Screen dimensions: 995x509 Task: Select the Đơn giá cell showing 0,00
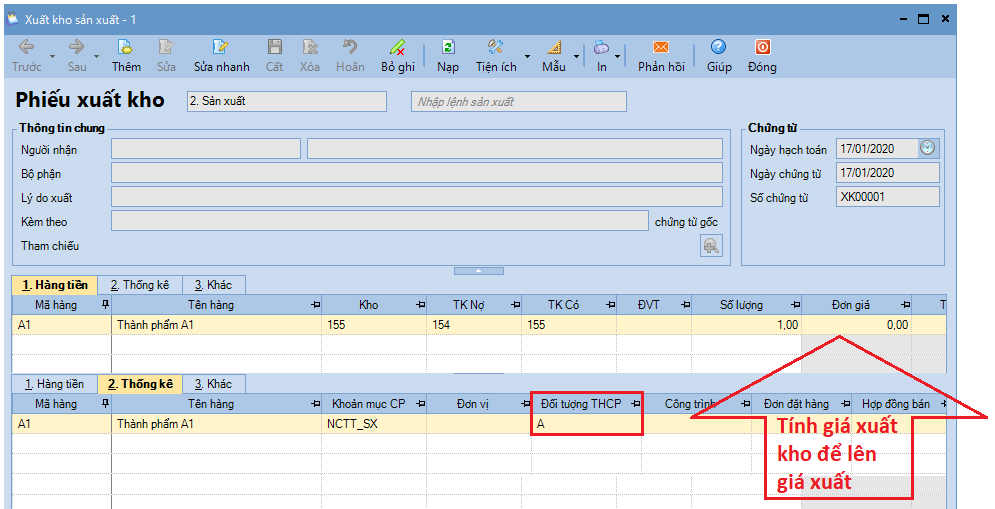(x=858, y=324)
